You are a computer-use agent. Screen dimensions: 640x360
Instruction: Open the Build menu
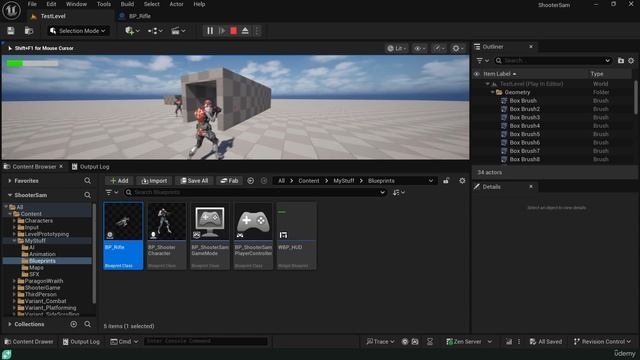click(x=127, y=4)
